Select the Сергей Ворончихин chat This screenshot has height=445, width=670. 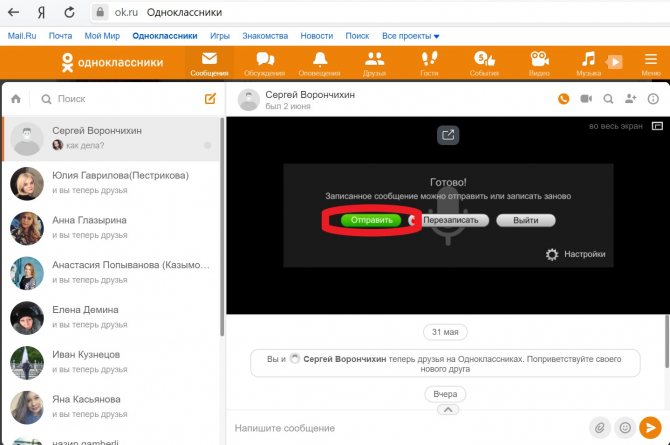point(111,139)
